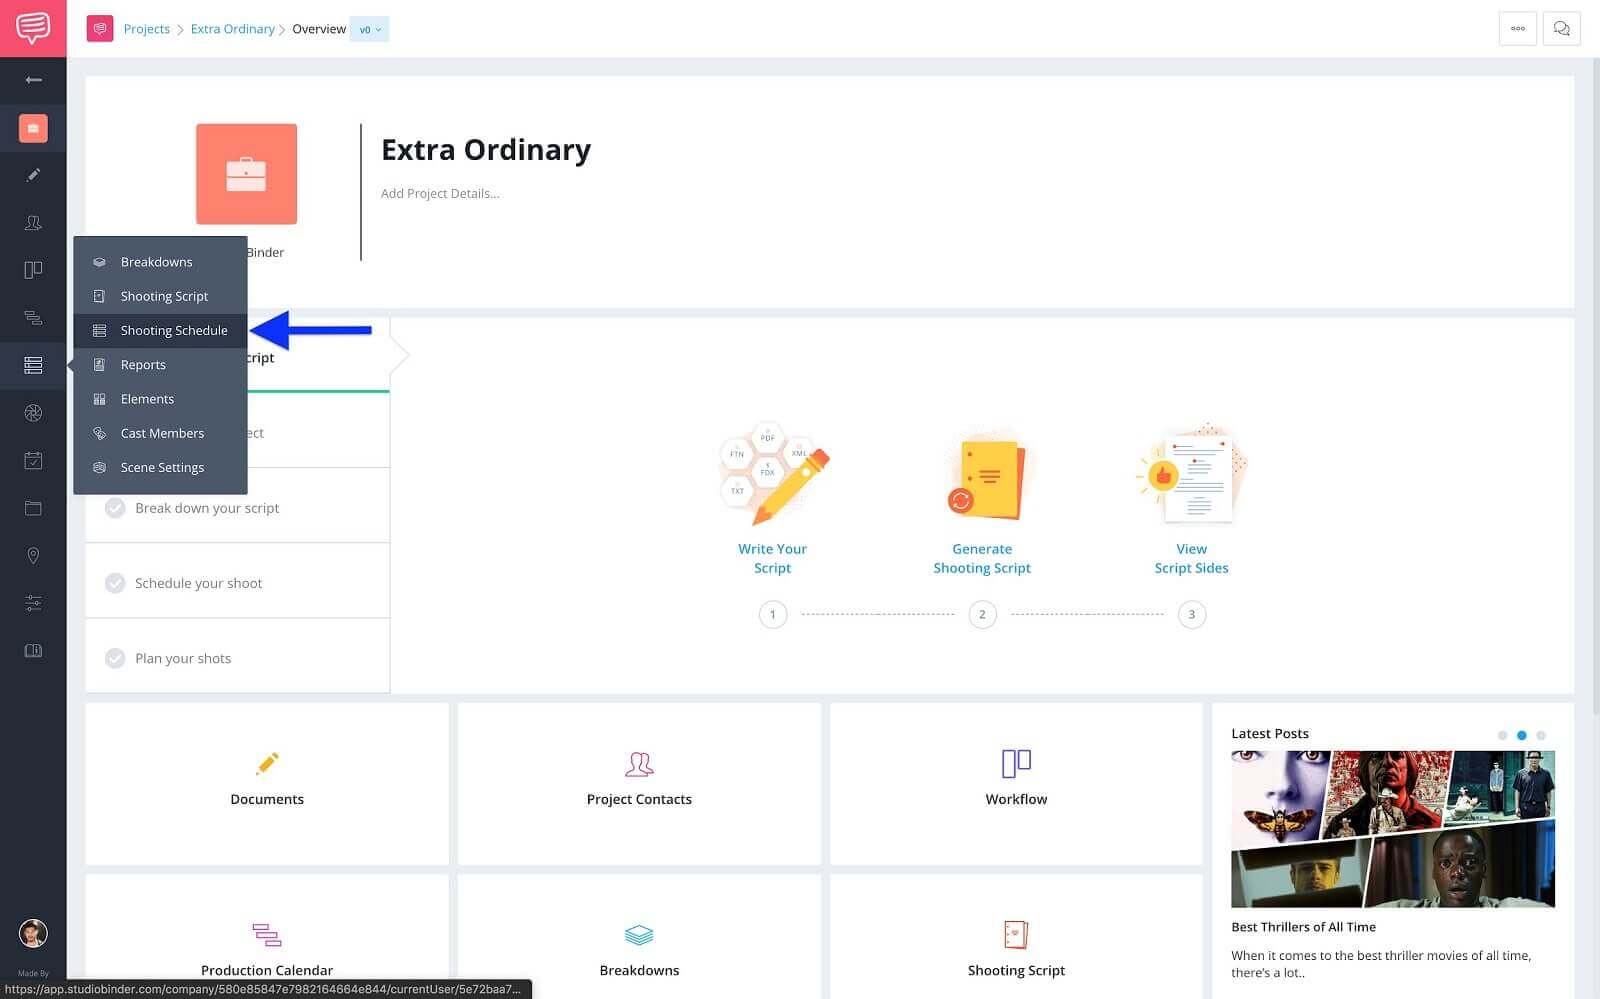The width and height of the screenshot is (1600, 999).
Task: Click the StudioBinder logo in the top corner
Action: pyautogui.click(x=33, y=28)
